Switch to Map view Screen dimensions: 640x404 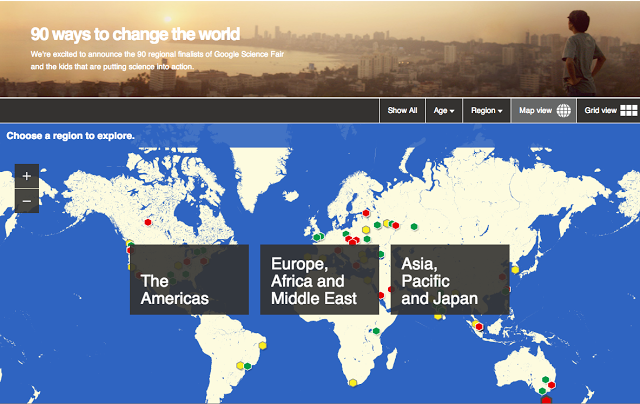click(544, 110)
